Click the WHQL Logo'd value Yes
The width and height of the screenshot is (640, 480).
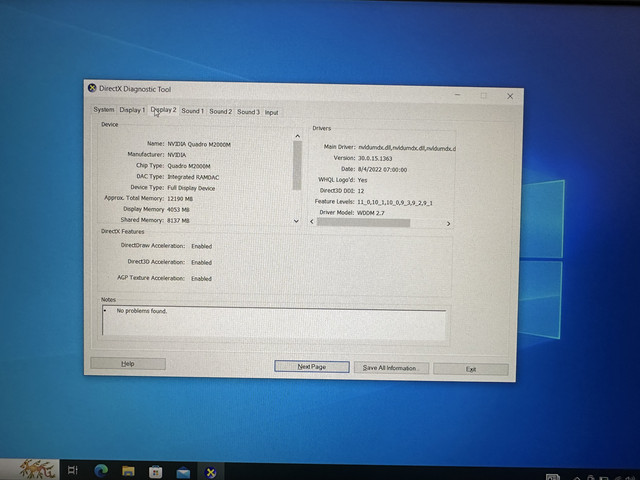(x=362, y=180)
